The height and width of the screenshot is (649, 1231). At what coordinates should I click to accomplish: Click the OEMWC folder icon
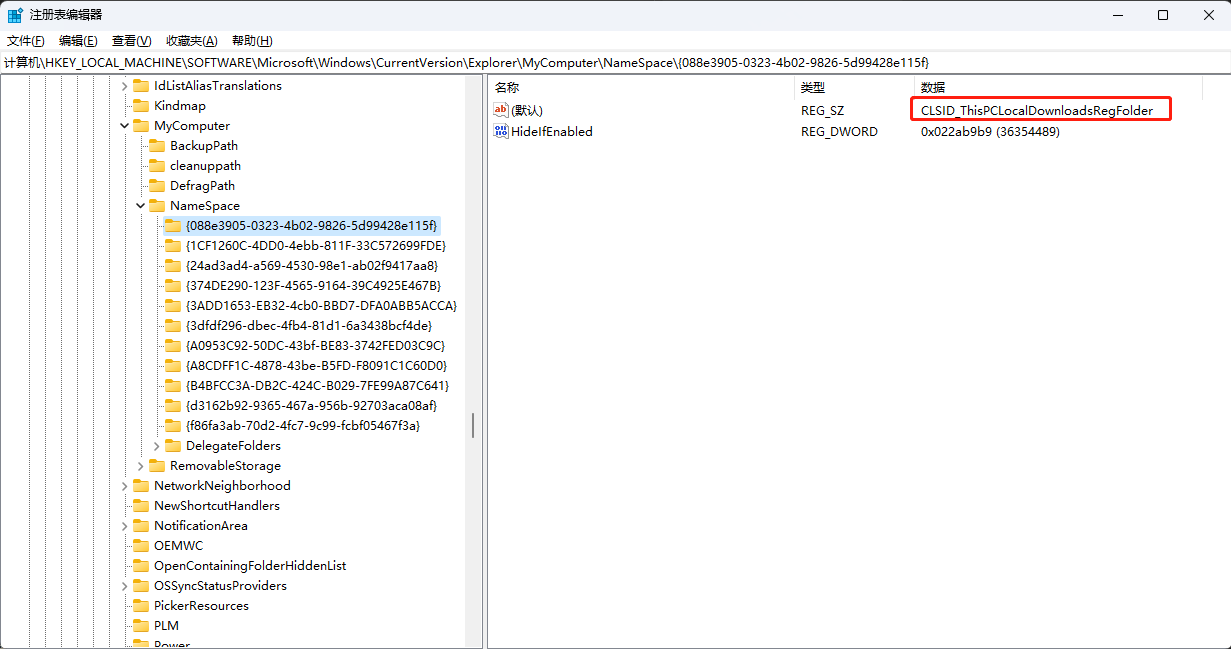pos(141,546)
